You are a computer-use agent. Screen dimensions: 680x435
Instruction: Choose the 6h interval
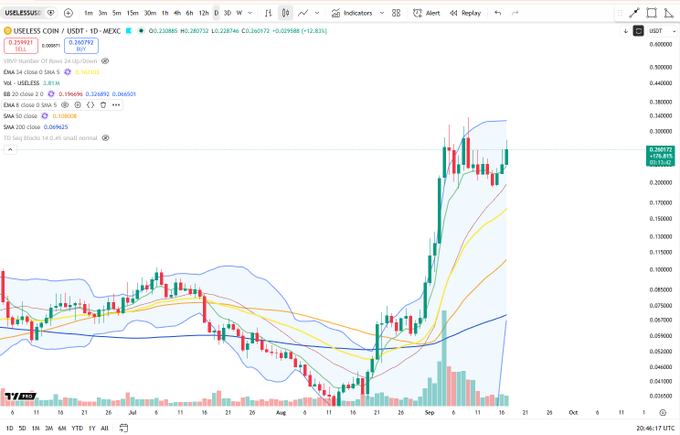[x=190, y=13]
